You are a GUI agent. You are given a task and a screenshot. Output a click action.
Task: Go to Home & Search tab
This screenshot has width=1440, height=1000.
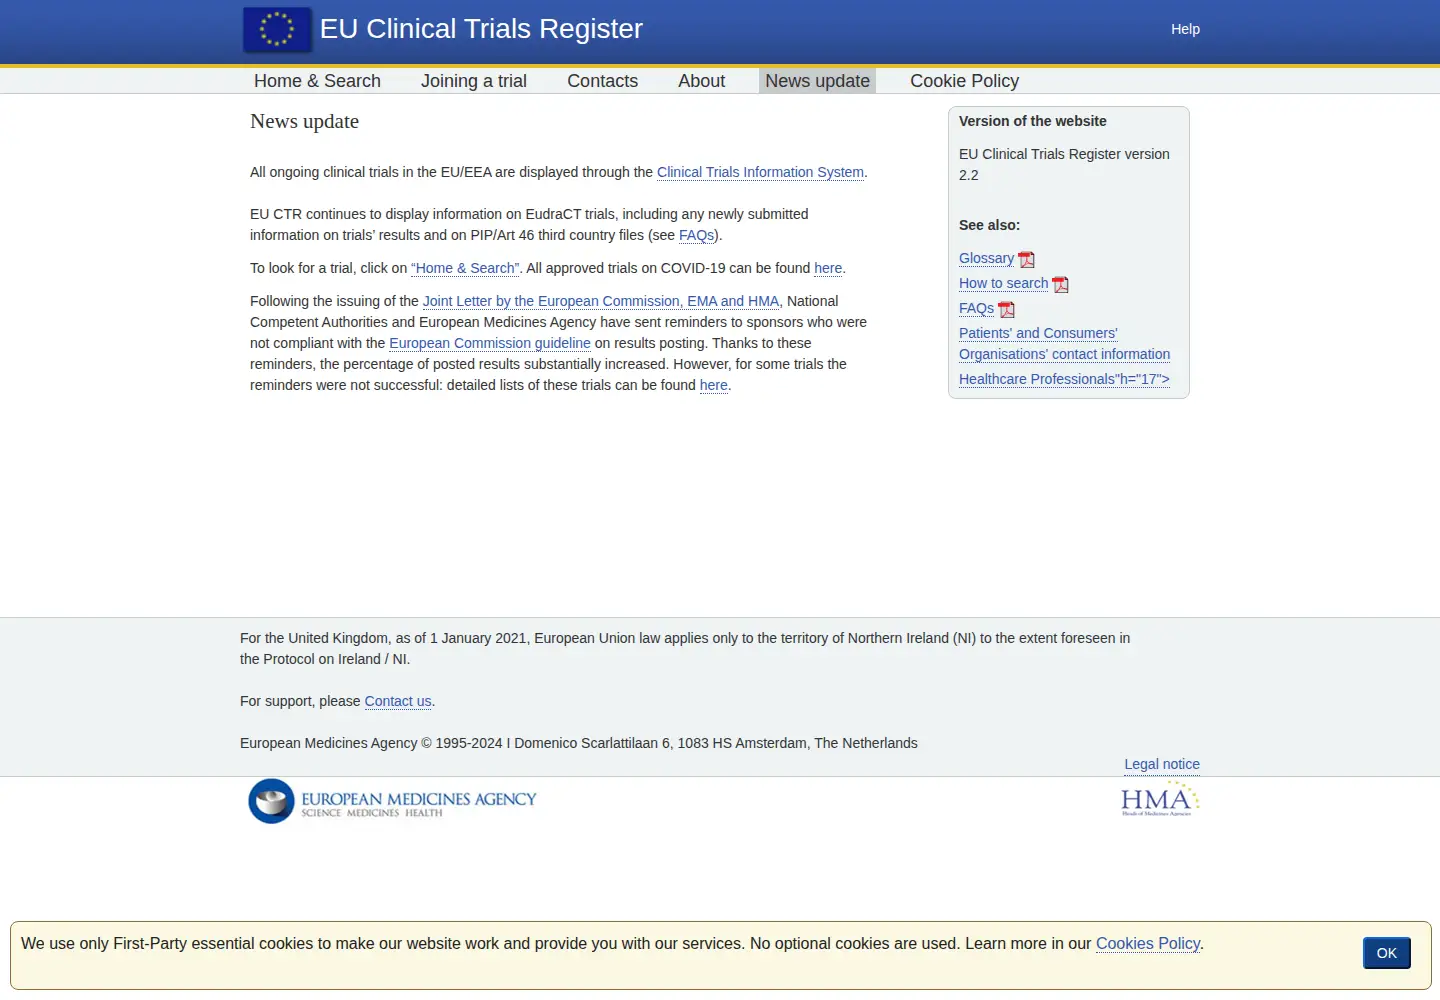point(317,81)
